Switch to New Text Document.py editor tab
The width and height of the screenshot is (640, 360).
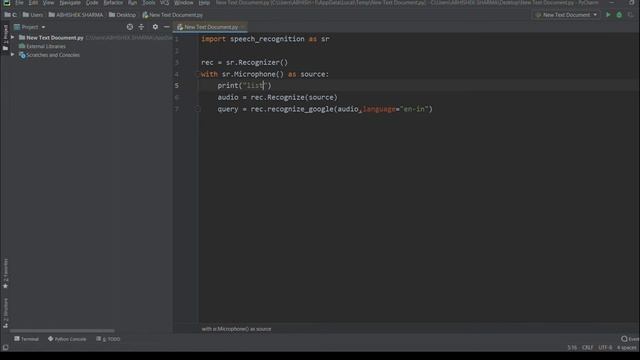(x=210, y=27)
